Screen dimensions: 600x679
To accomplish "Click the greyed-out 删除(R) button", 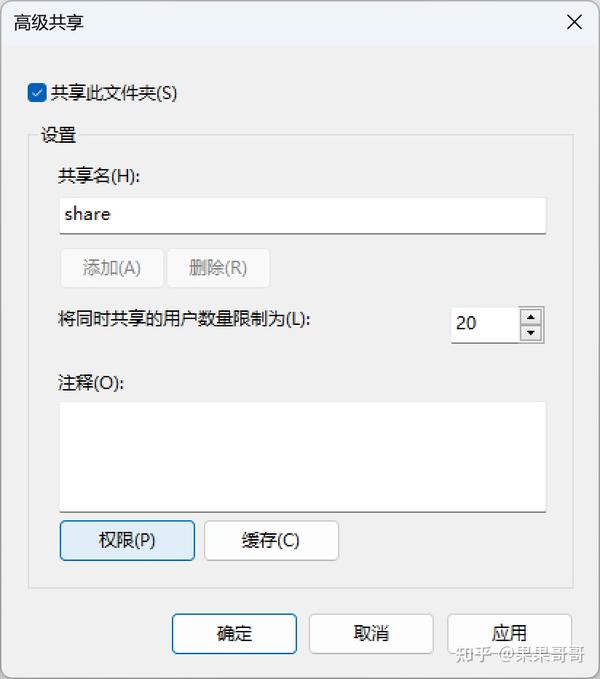I will 218,268.
